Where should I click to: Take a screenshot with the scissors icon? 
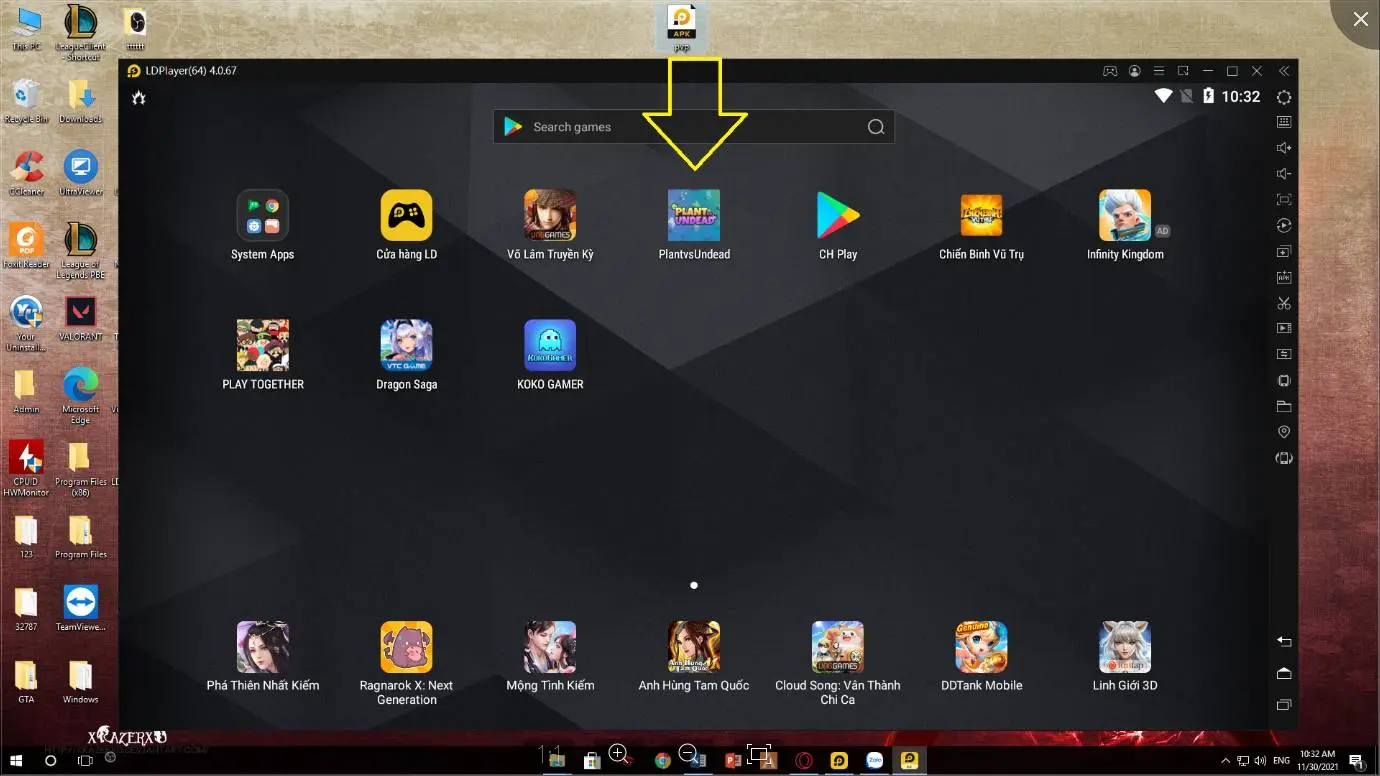tap(1284, 303)
